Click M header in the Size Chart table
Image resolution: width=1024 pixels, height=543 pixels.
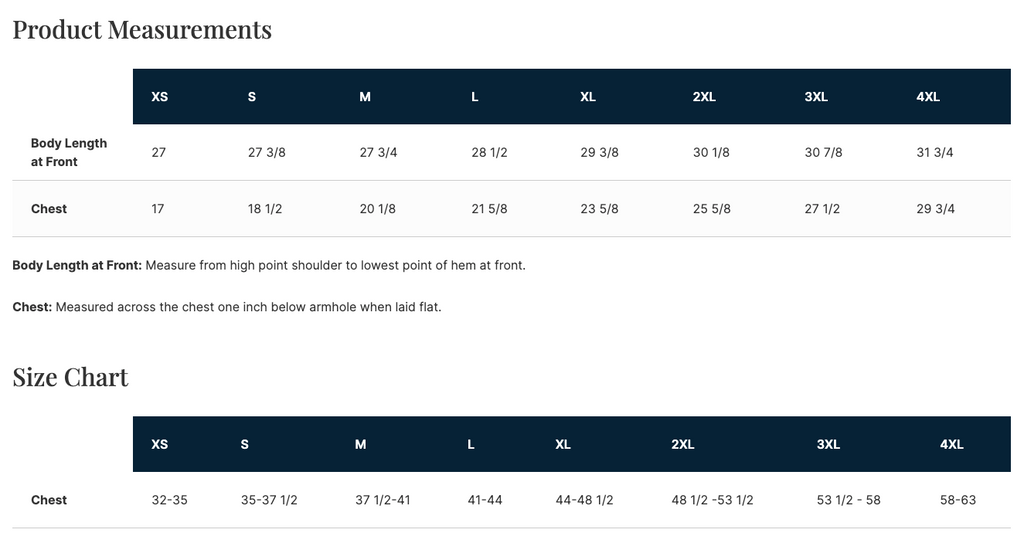click(x=360, y=444)
